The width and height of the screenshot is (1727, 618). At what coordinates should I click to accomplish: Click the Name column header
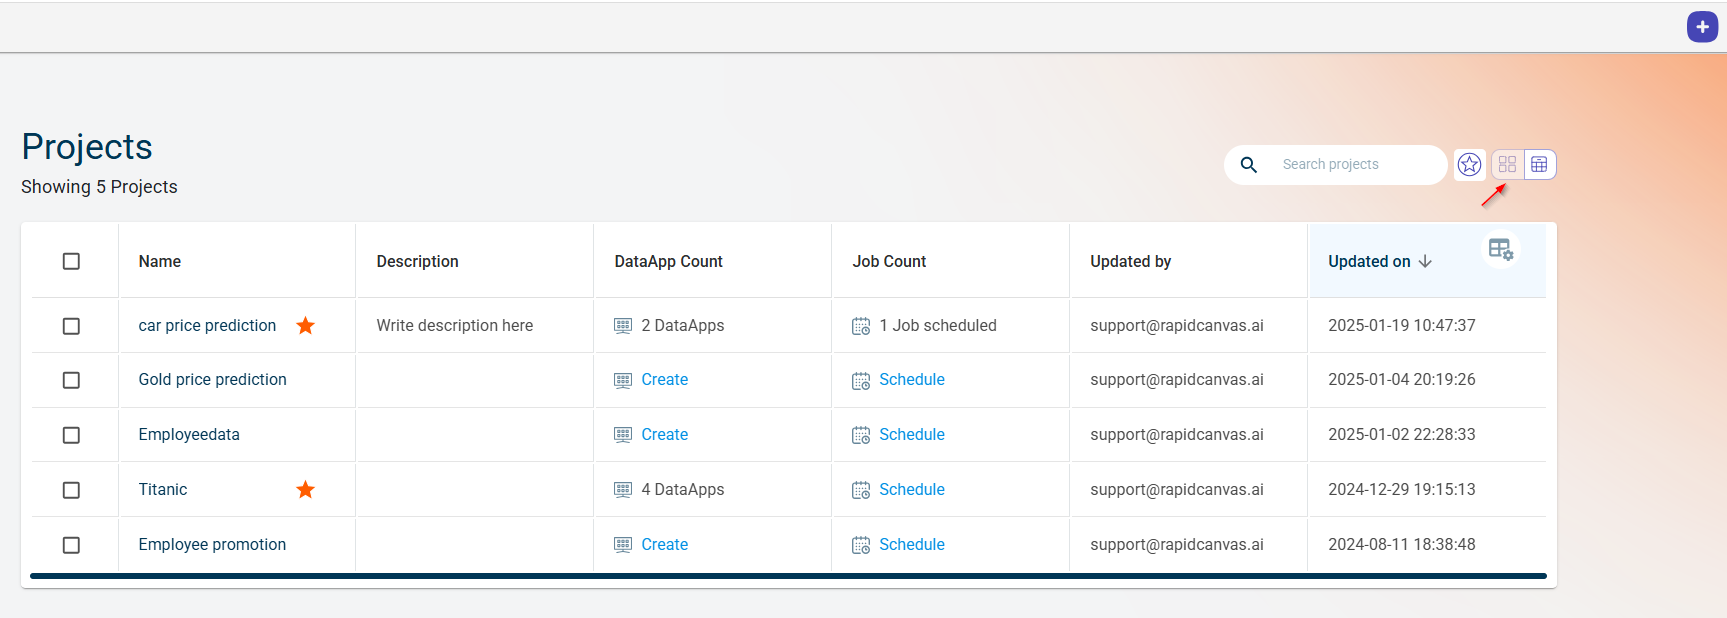[160, 261]
